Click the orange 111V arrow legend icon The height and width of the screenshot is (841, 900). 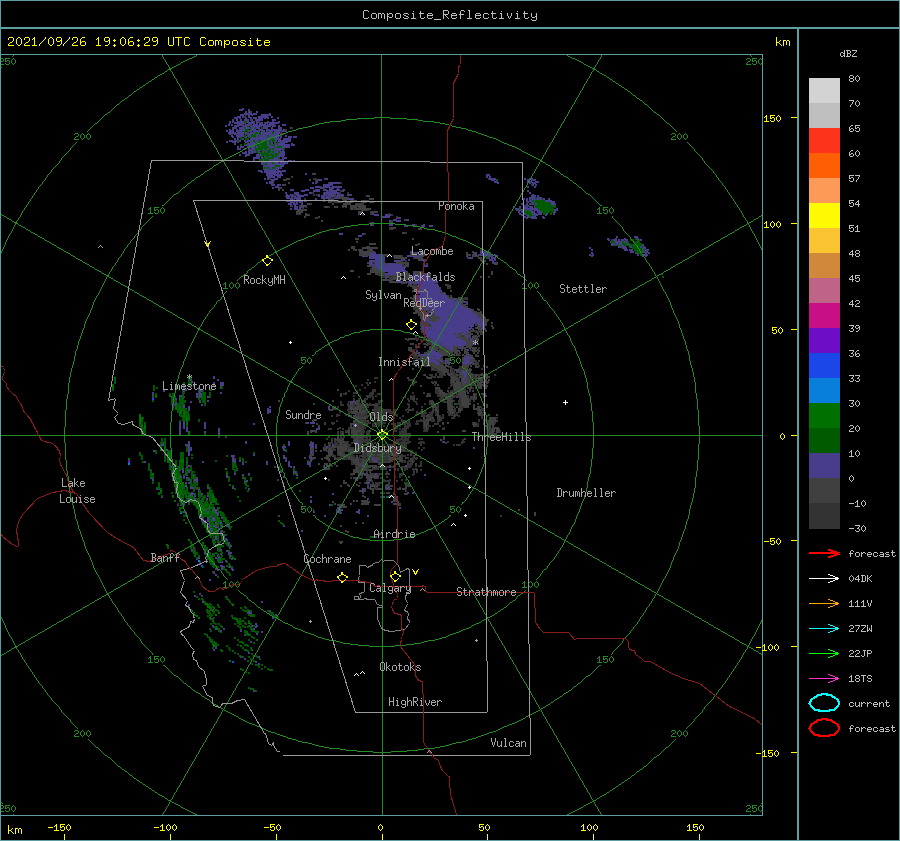[824, 603]
